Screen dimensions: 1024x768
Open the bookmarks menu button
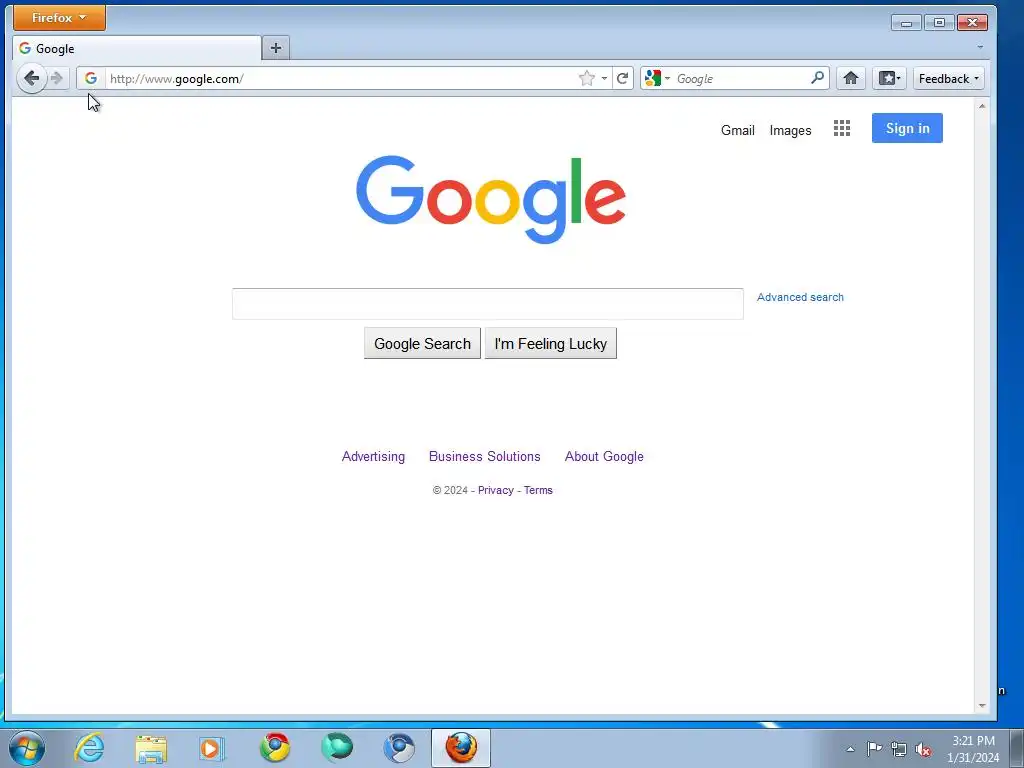pos(889,78)
